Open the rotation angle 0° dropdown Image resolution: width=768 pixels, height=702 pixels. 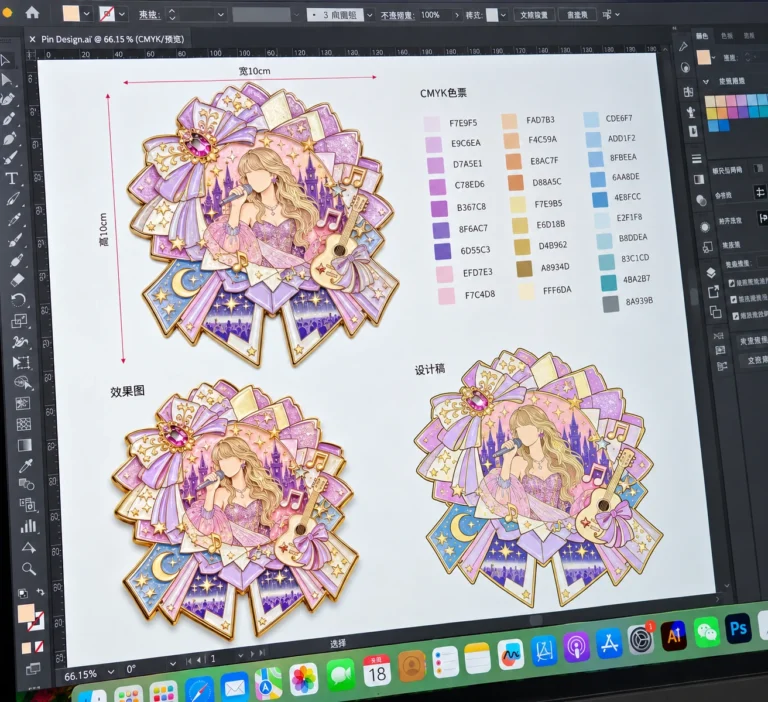pos(172,664)
